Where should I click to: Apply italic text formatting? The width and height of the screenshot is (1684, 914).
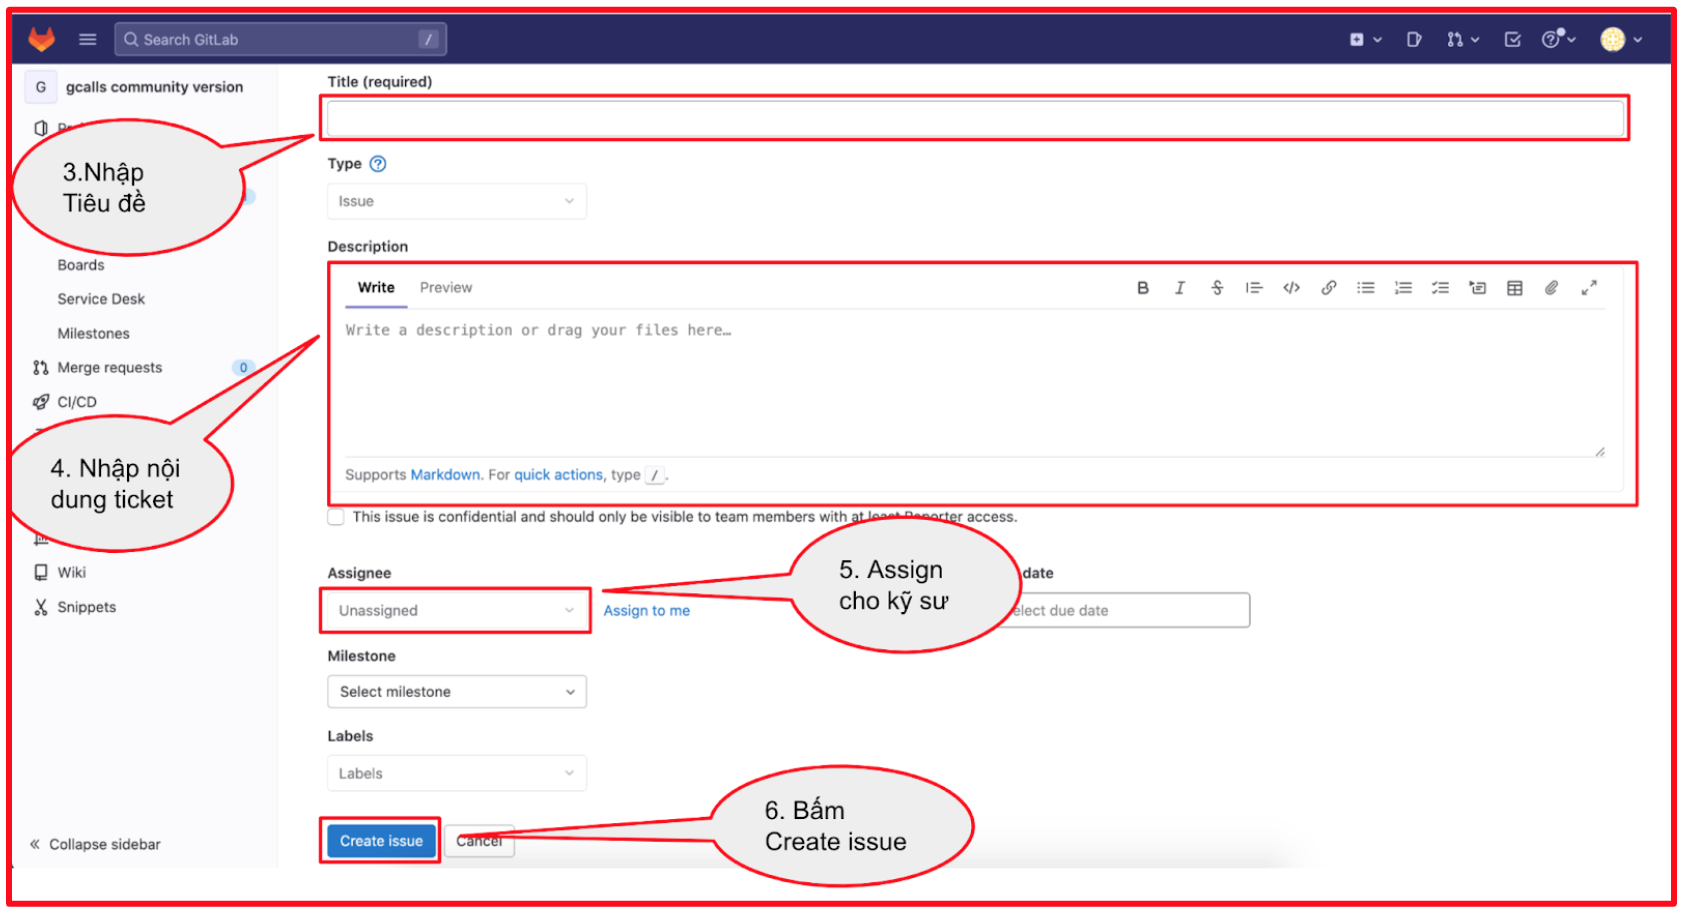pos(1179,288)
